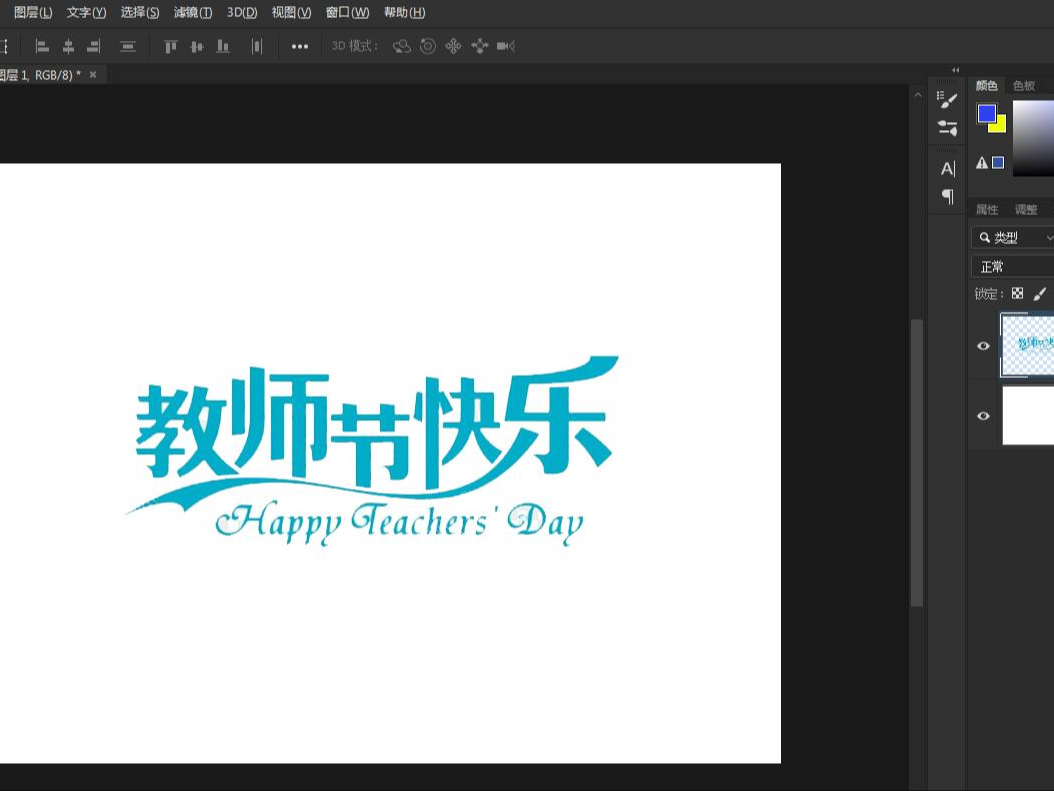Open the Character panel icon
Viewport: 1054px width, 791px height.
pos(946,168)
